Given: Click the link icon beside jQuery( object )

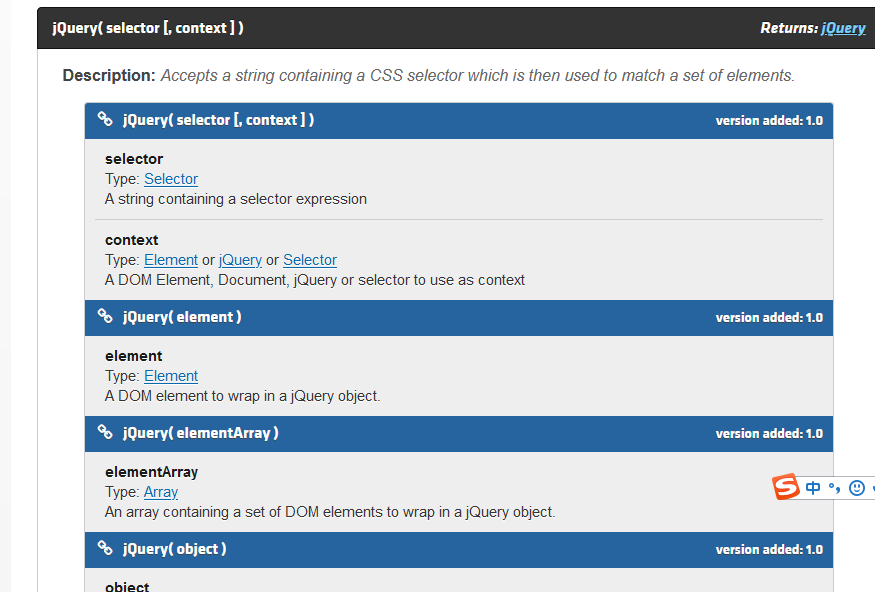Looking at the screenshot, I should [x=105, y=549].
